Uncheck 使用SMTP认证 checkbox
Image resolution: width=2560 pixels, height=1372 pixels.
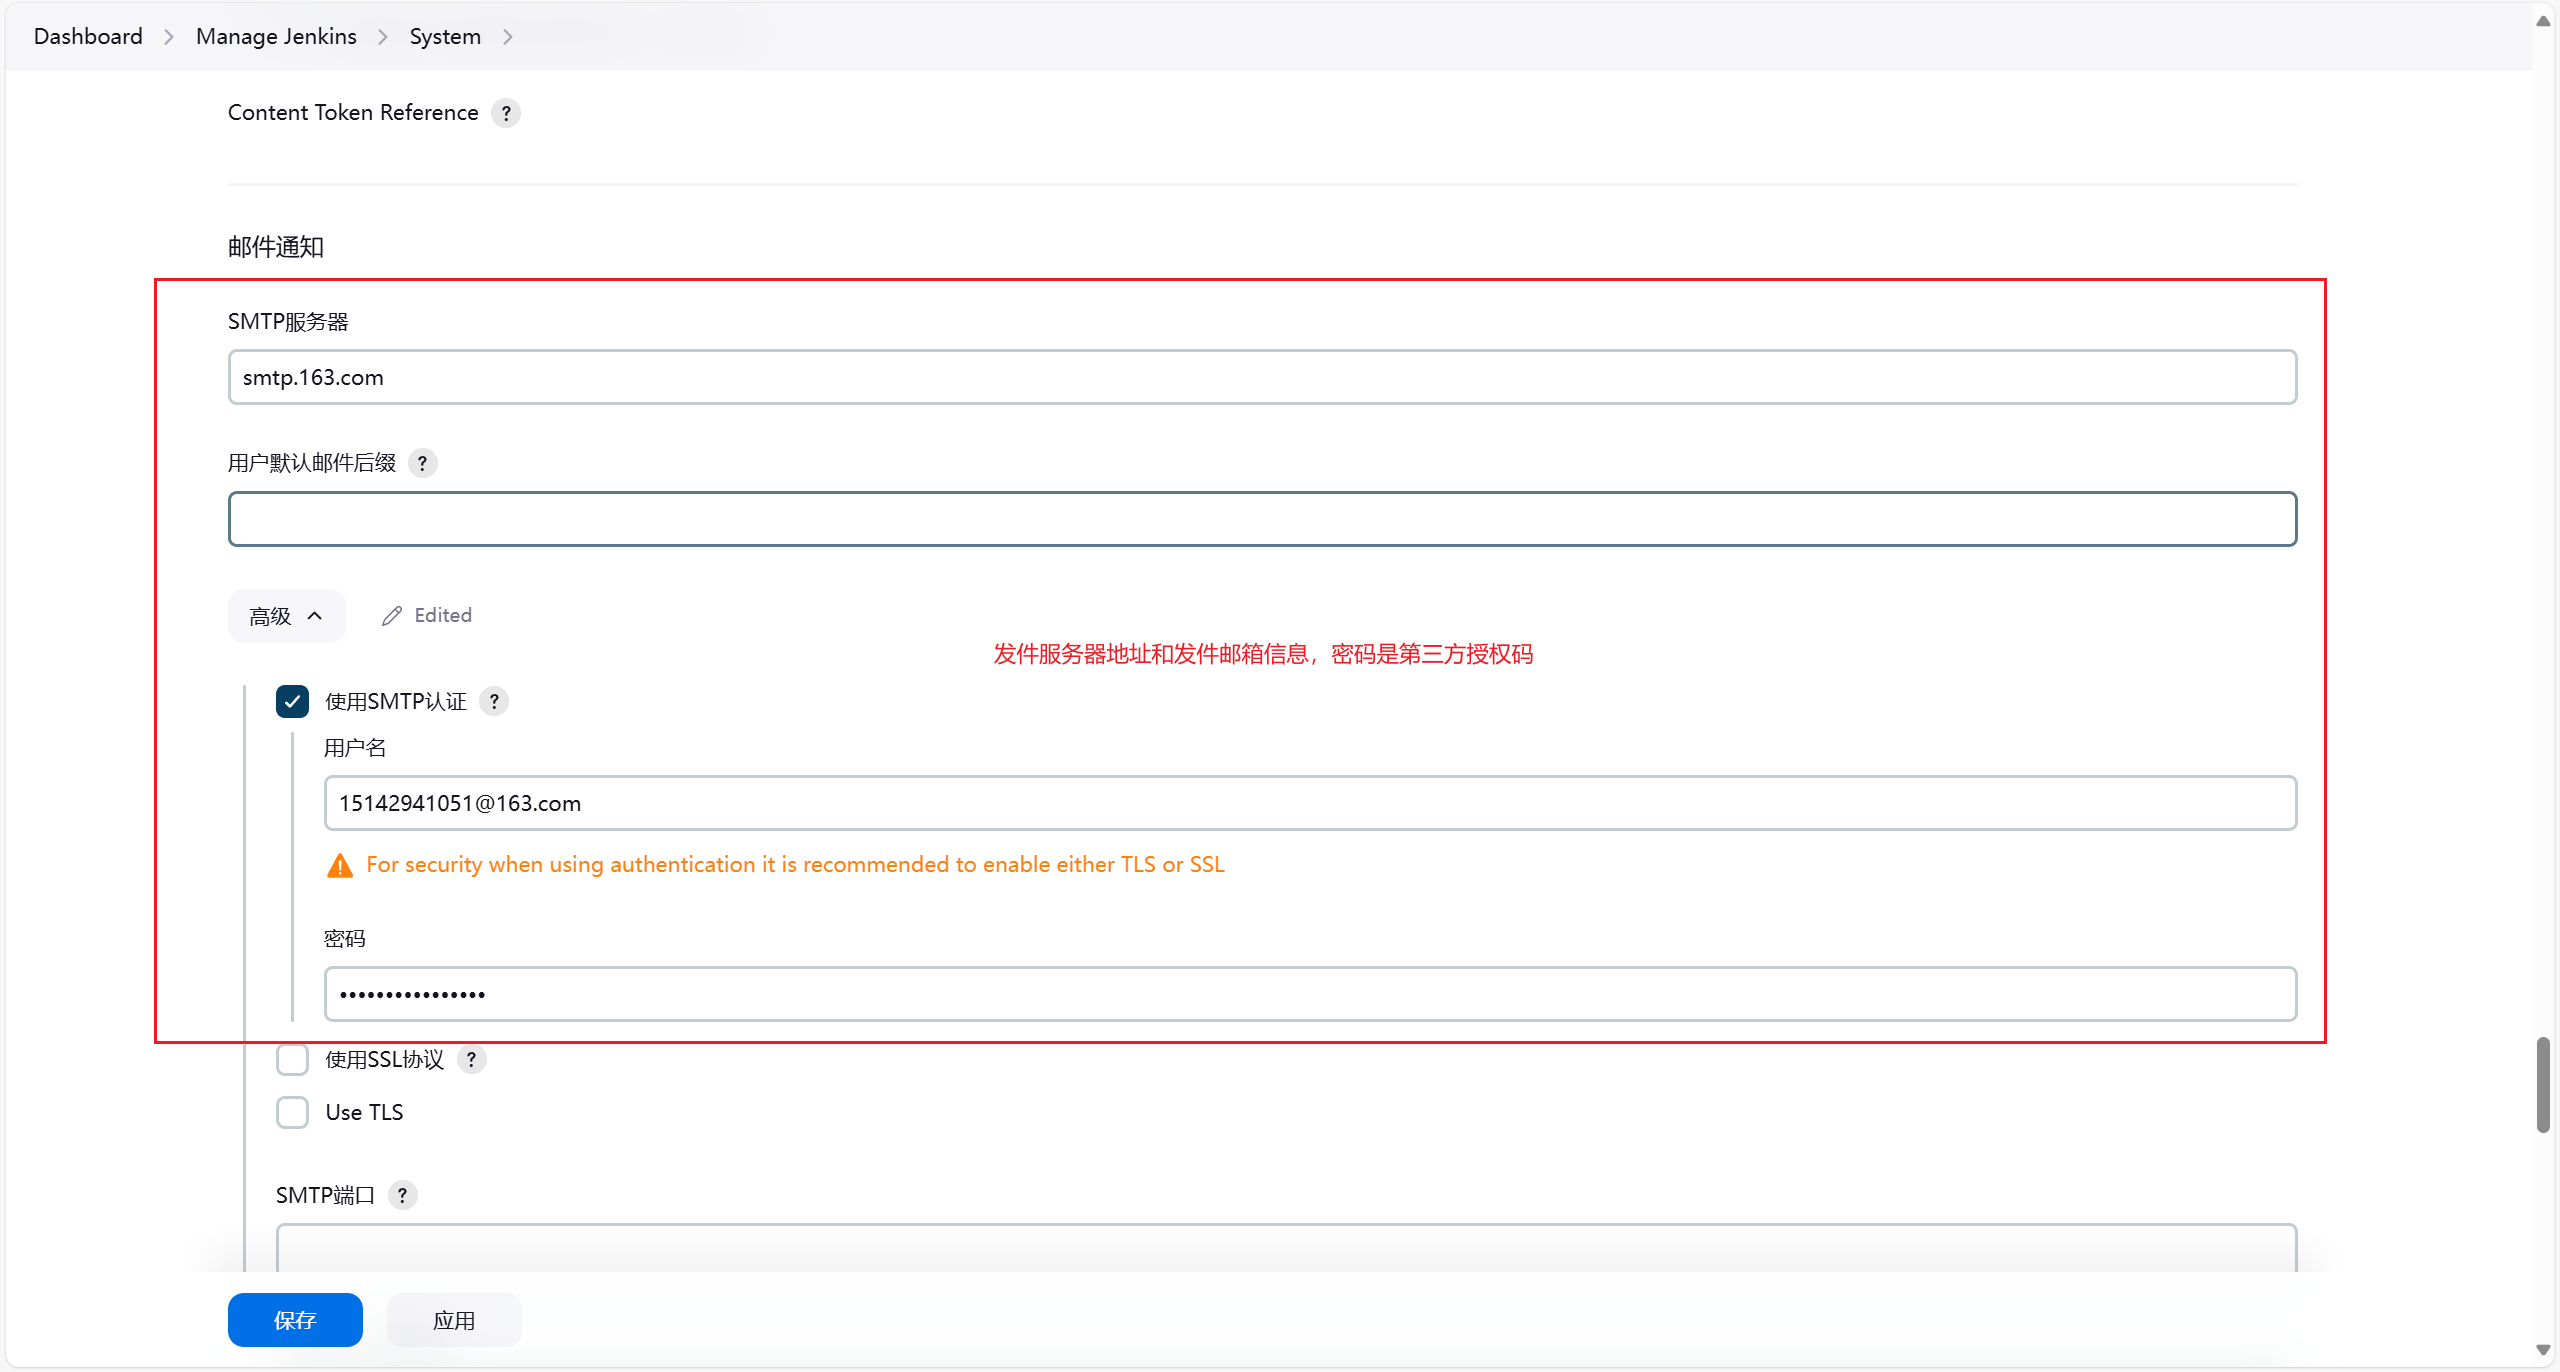pyautogui.click(x=292, y=701)
